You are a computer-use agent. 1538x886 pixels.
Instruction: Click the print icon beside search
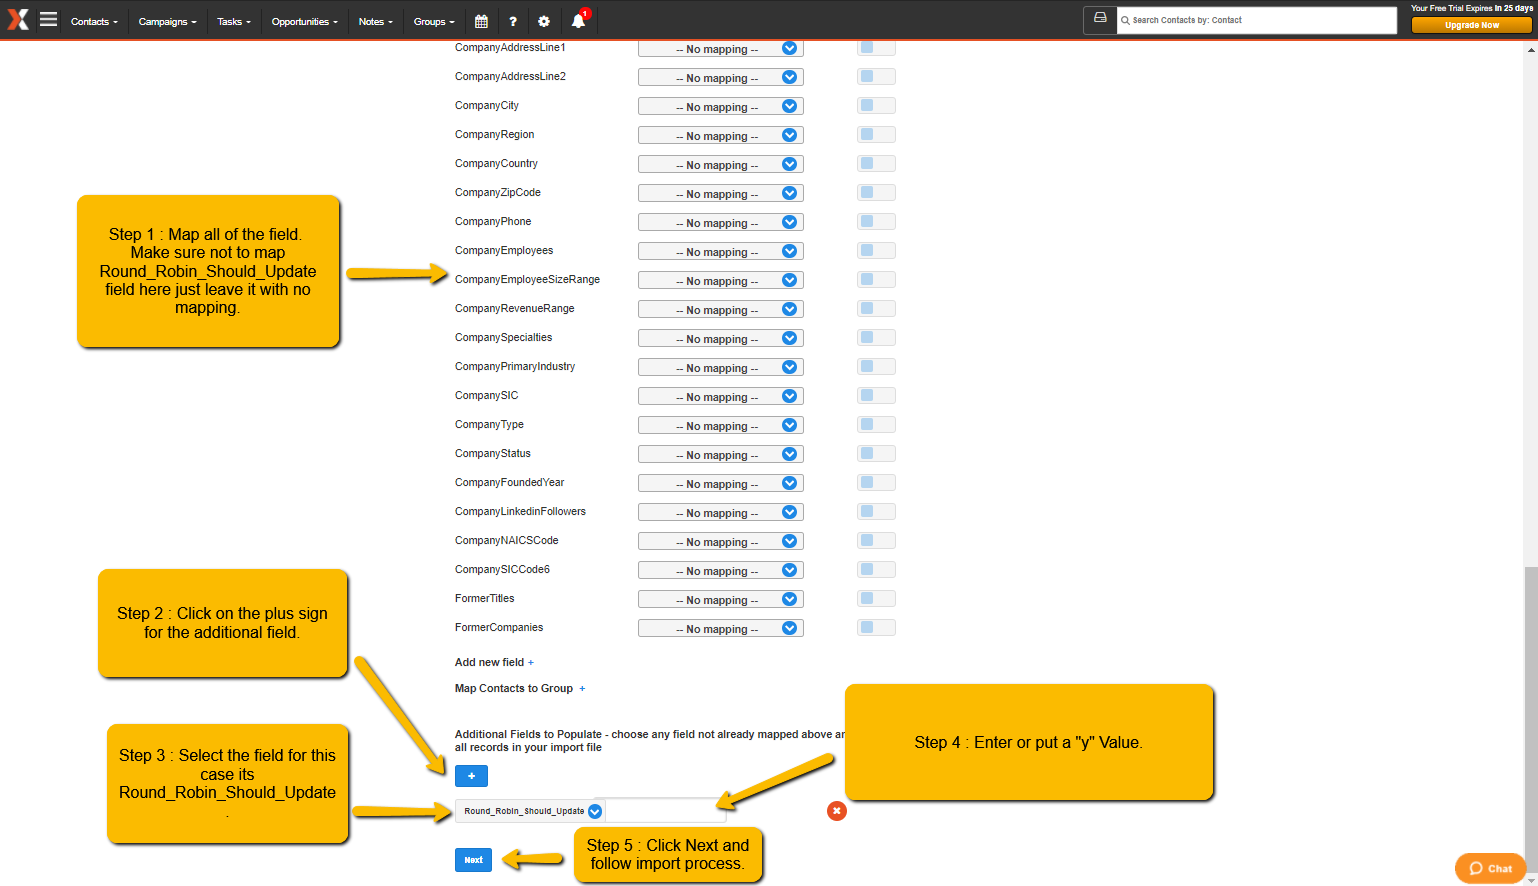(x=1100, y=19)
